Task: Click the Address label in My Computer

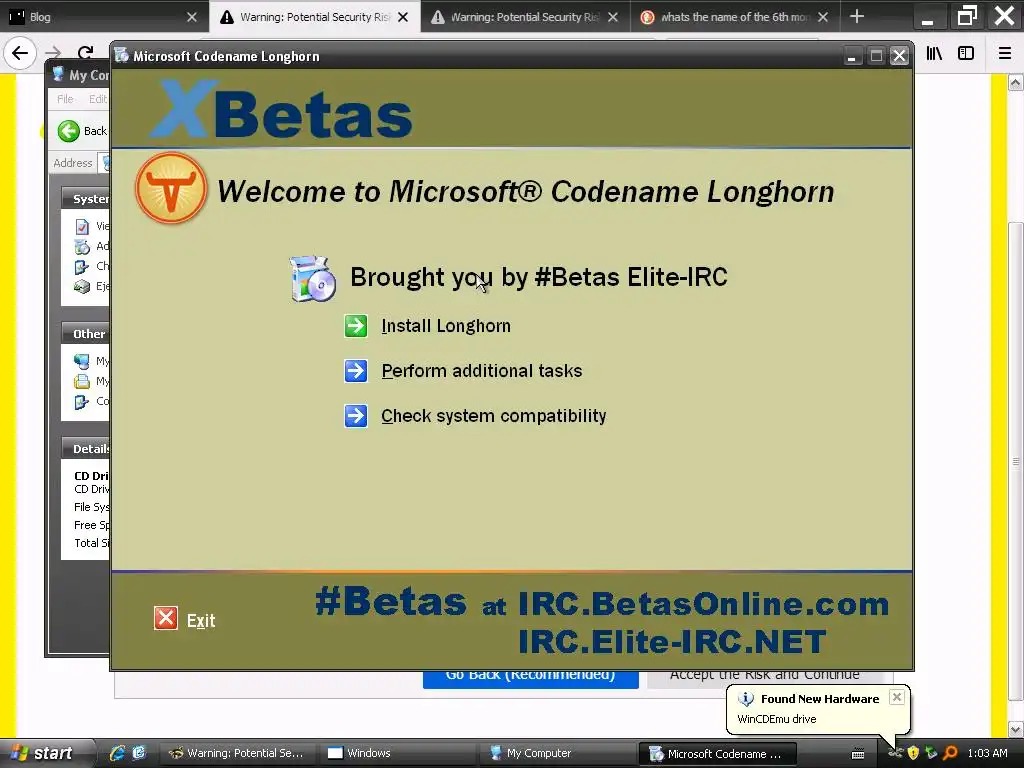Action: point(72,163)
